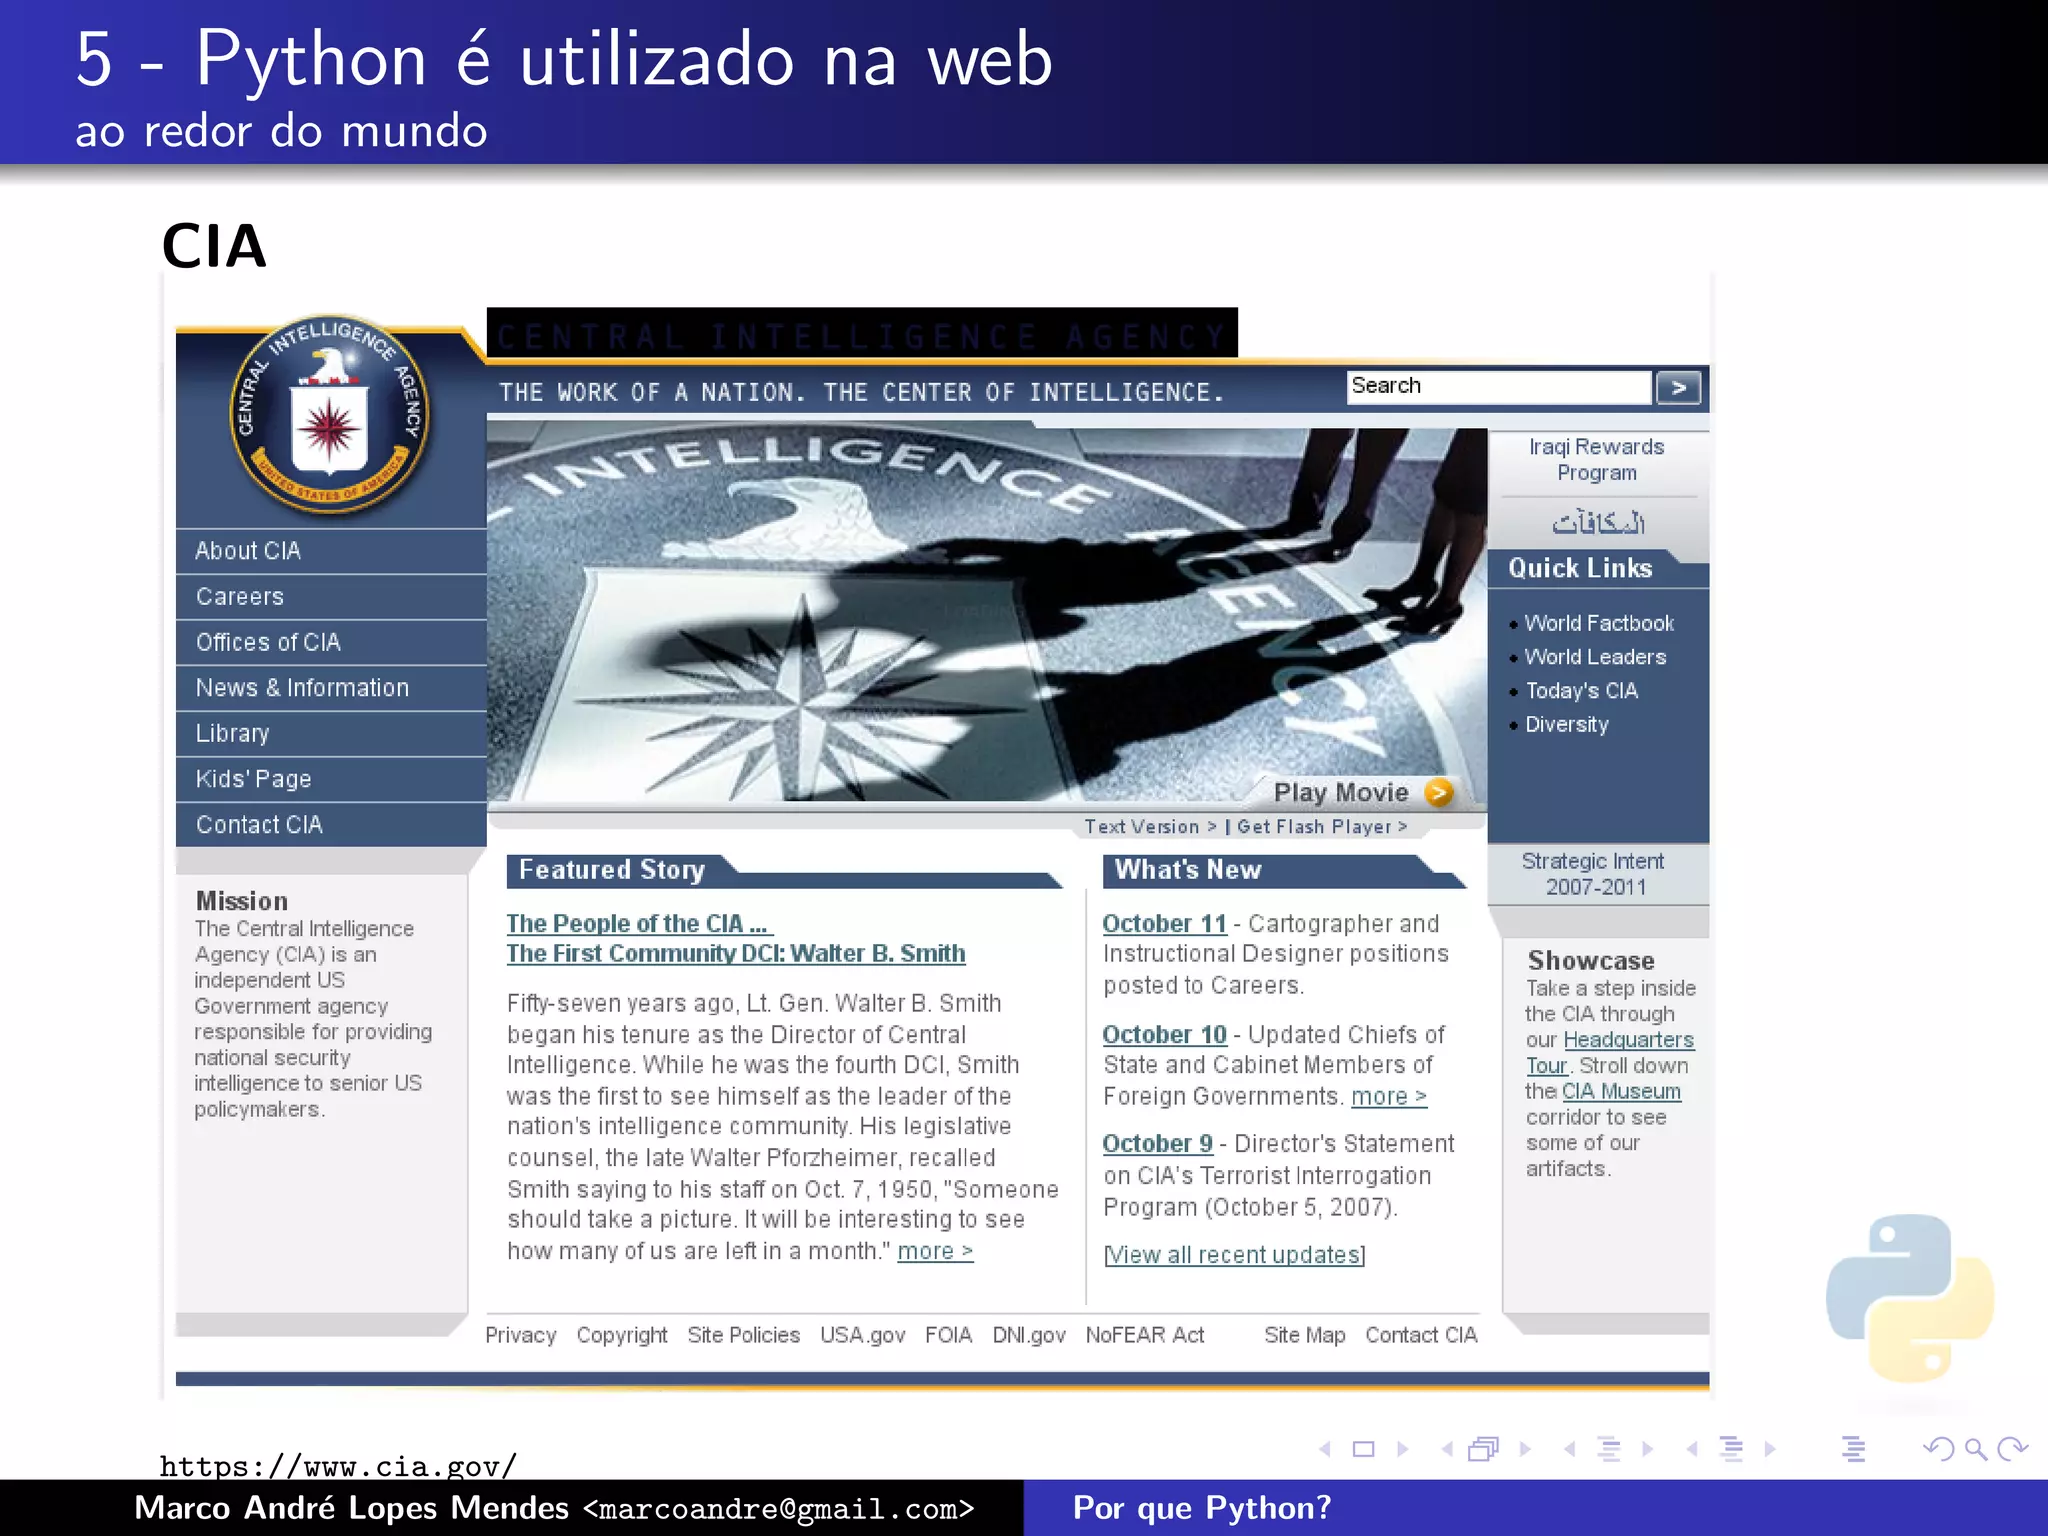The height and width of the screenshot is (1536, 2048).
Task: Click DNI.gov in the footer
Action: [1029, 1336]
